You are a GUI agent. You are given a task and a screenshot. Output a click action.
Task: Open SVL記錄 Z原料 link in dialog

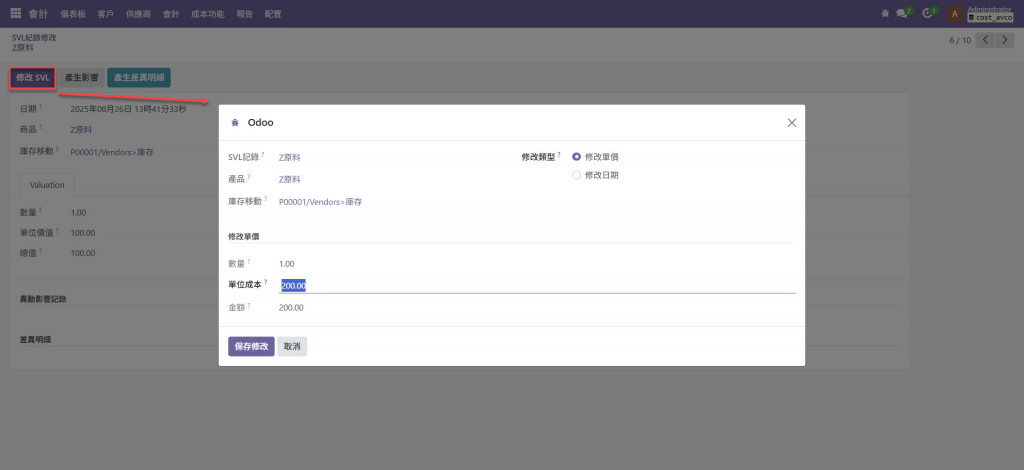289,157
